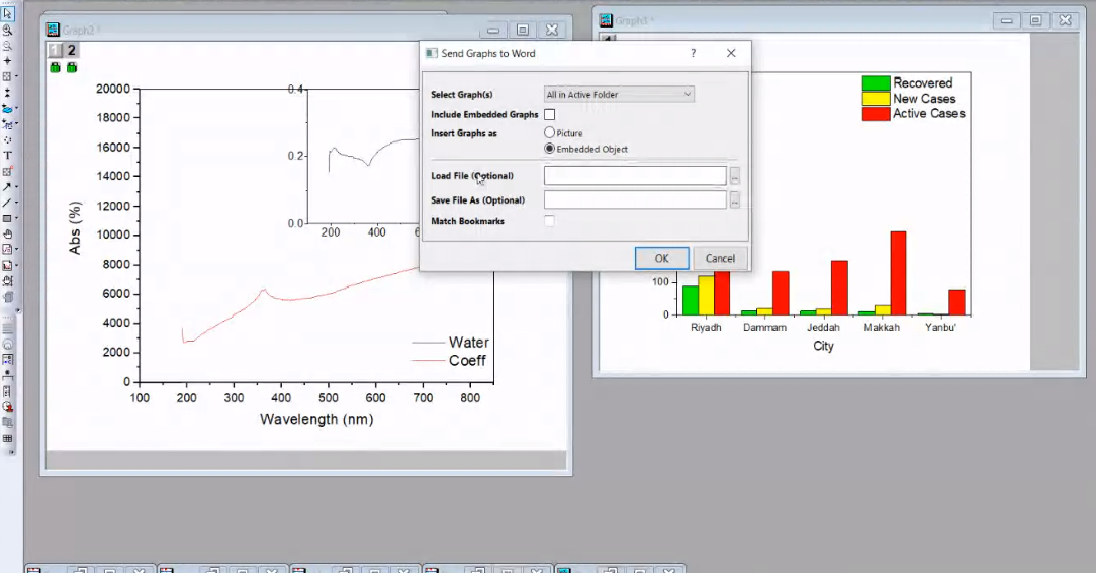Open the Select Graph(s) combo box
This screenshot has height=573, width=1096.
[x=619, y=94]
